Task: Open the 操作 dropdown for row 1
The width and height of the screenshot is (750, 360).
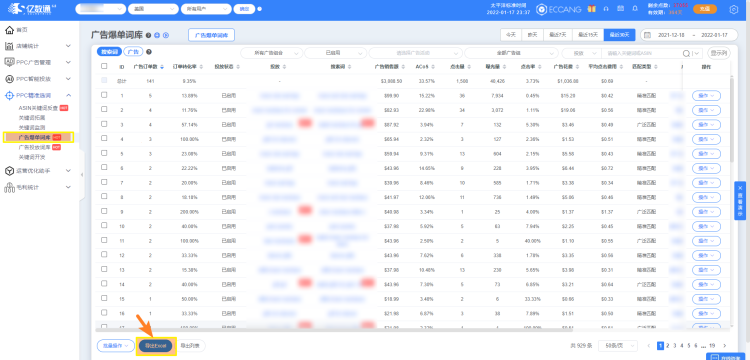Action: [x=706, y=96]
